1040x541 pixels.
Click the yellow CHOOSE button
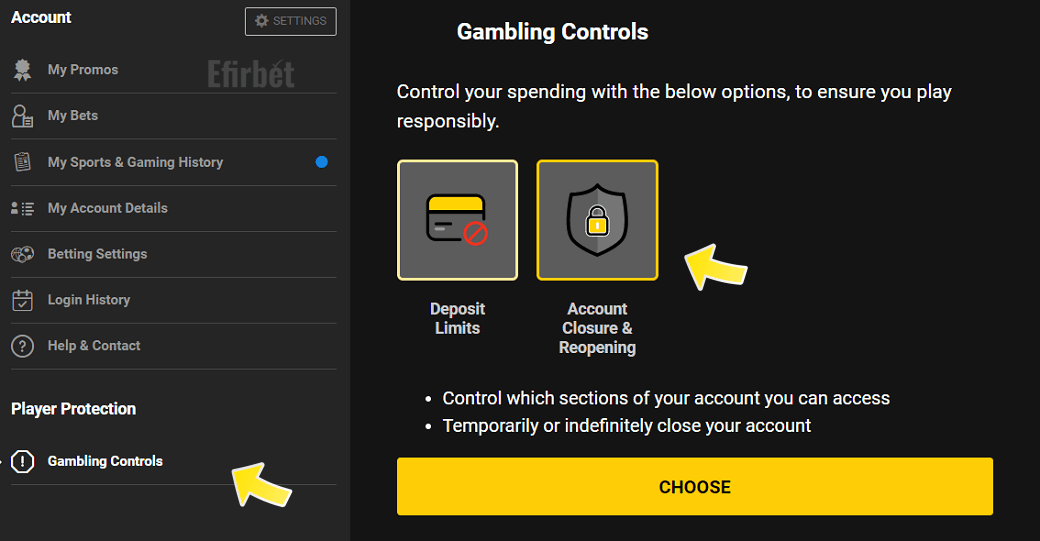pos(694,487)
